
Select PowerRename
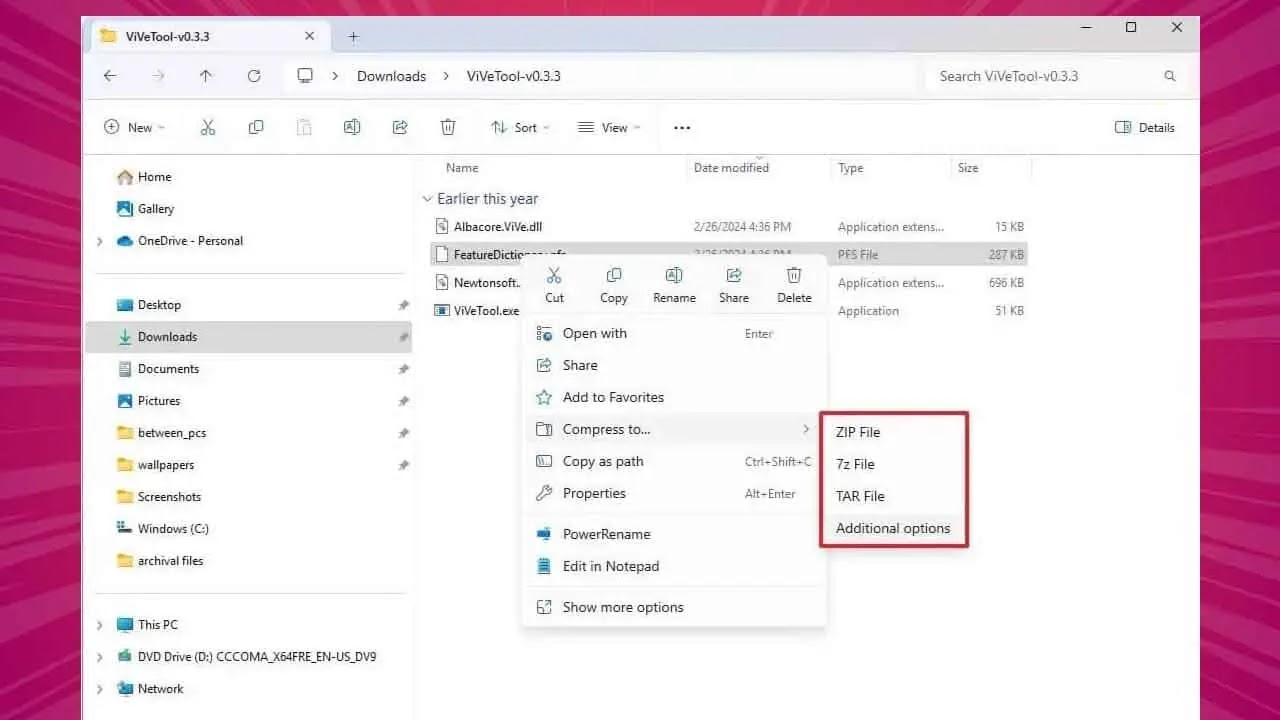click(x=674, y=534)
